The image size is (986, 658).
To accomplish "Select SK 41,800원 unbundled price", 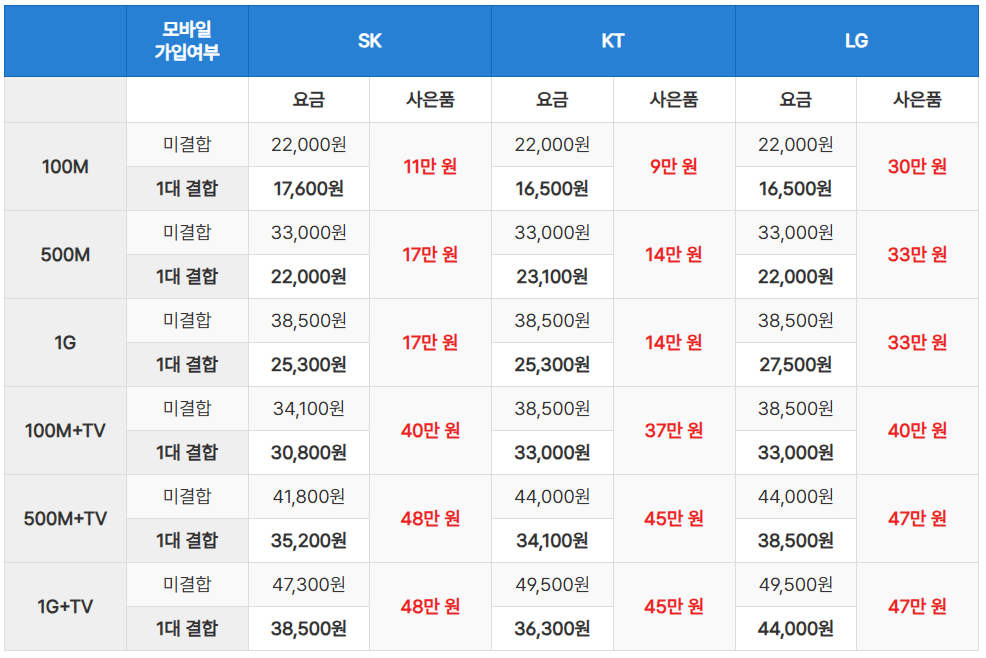I will [x=309, y=497].
